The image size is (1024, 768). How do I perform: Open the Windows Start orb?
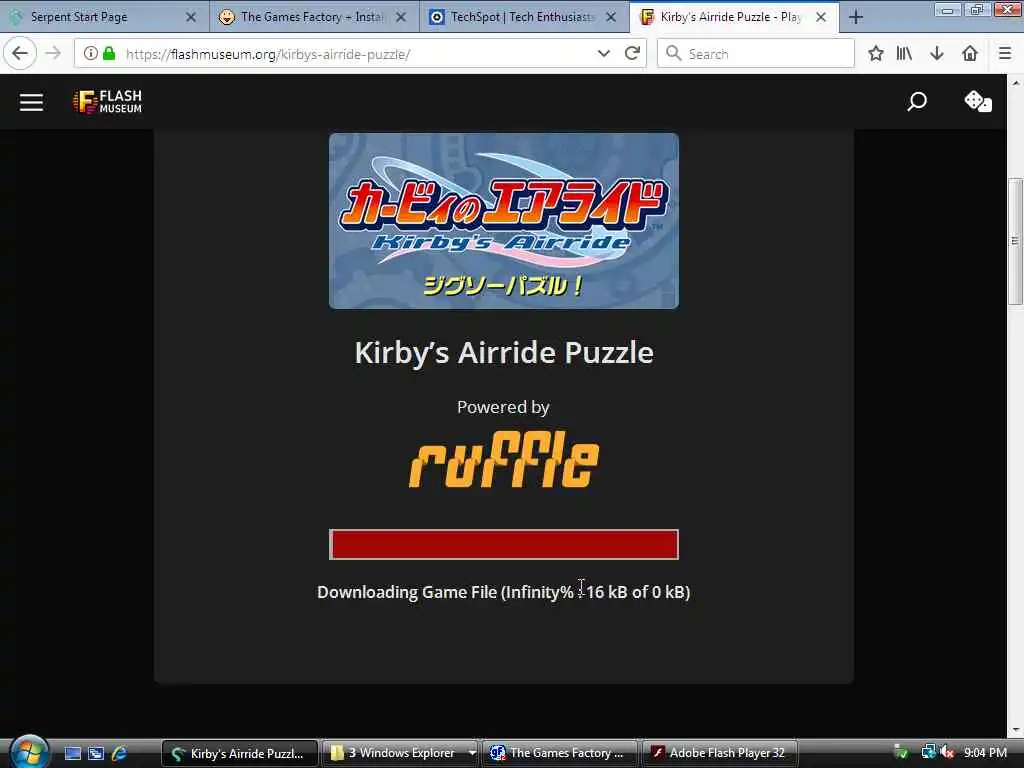coord(28,752)
